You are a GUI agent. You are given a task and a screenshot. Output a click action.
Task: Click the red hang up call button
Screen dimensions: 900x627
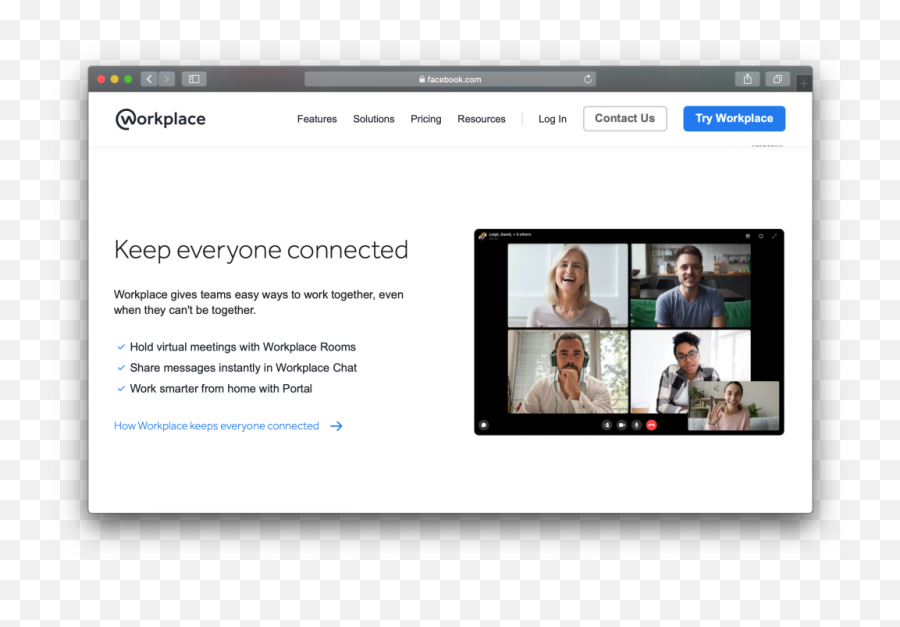coord(651,425)
